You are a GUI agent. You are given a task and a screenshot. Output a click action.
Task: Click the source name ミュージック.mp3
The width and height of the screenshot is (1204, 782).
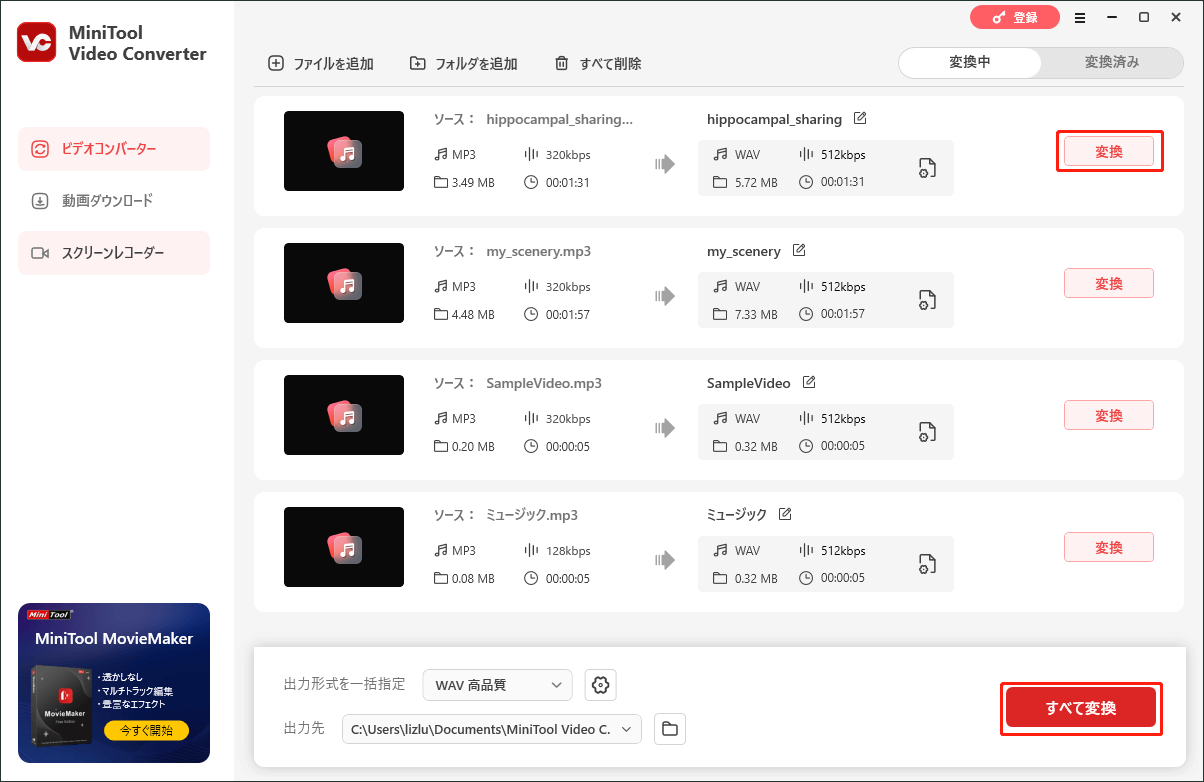pos(532,515)
